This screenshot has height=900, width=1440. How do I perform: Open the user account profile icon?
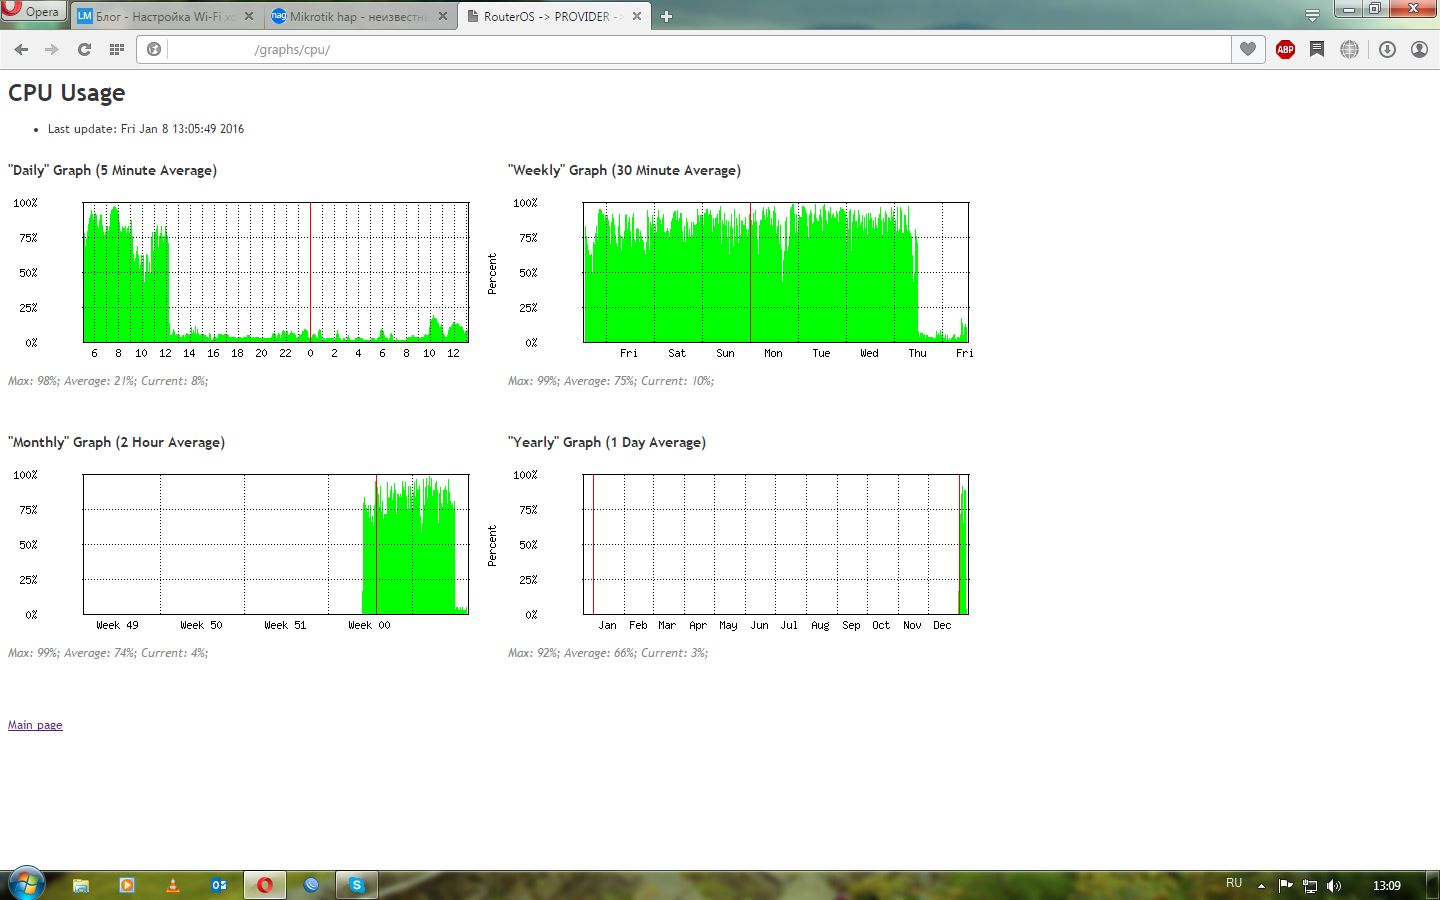(x=1419, y=49)
